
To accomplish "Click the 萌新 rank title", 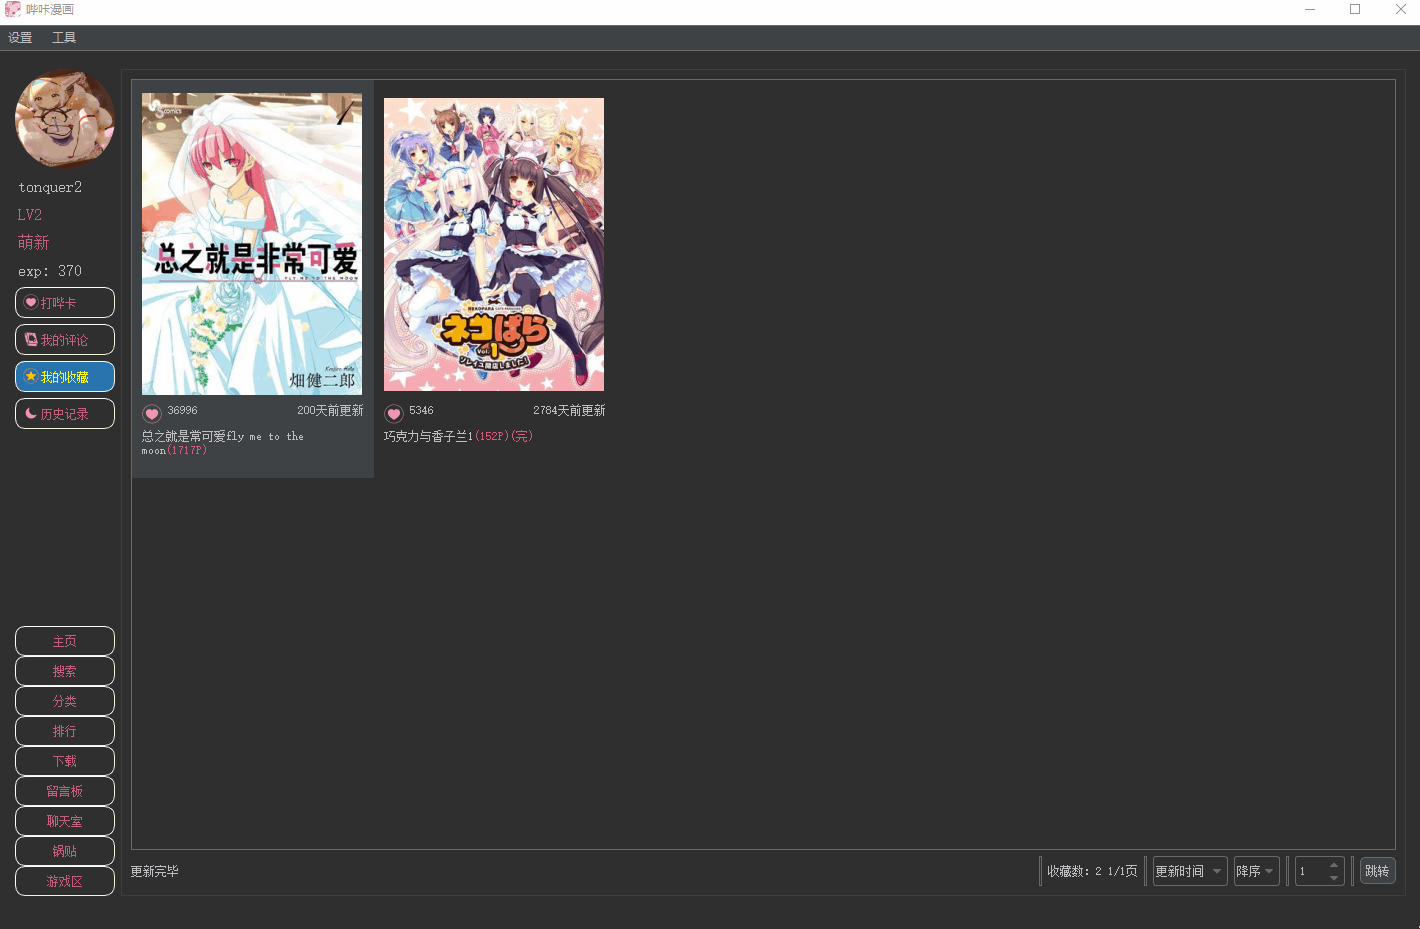I will pos(33,243).
